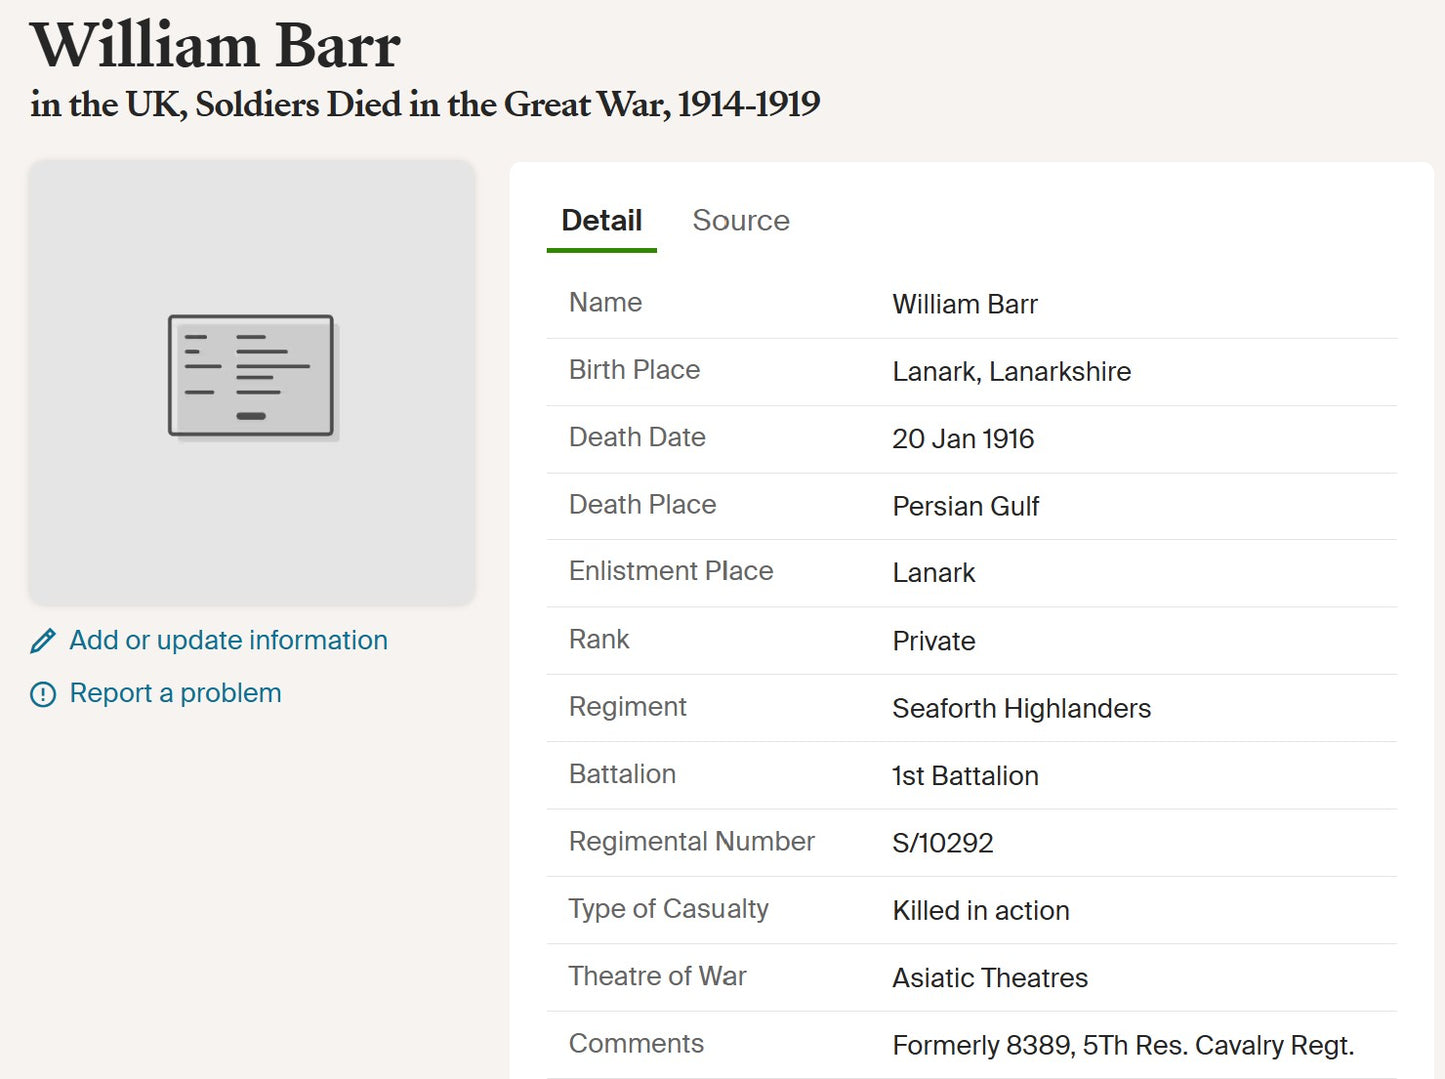
Task: Click the record document placeholder icon
Action: pyautogui.click(x=251, y=377)
